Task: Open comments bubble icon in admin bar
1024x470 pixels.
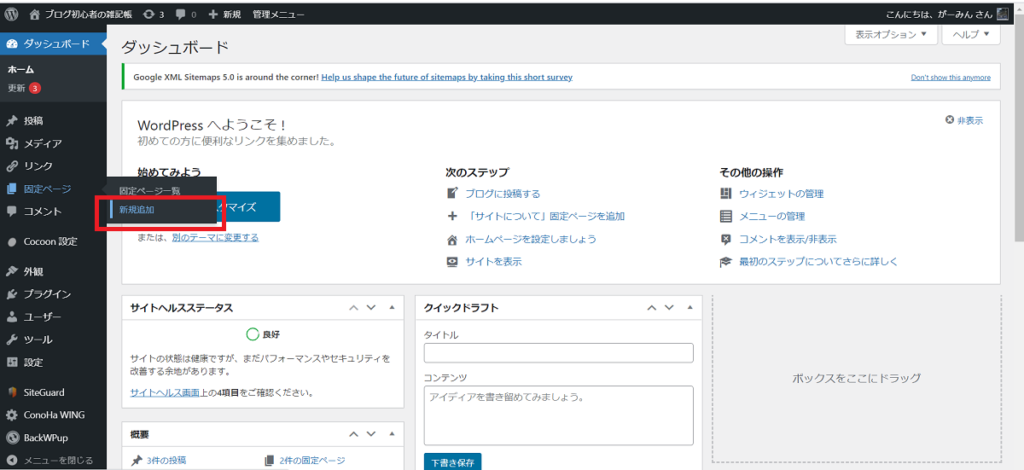Action: click(186, 14)
